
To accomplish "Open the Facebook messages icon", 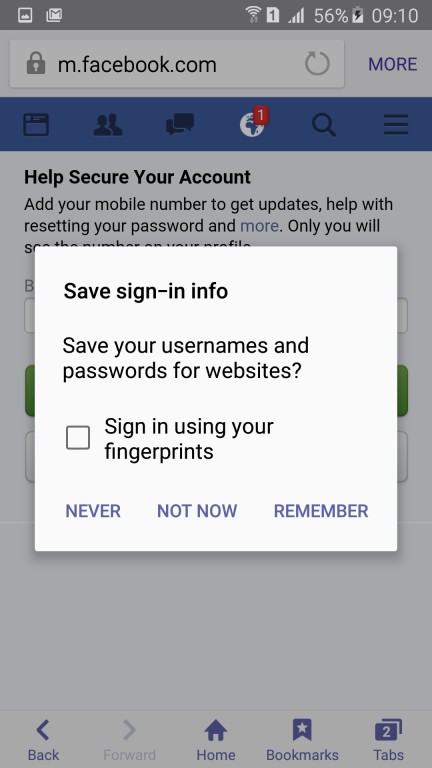I will [x=180, y=124].
